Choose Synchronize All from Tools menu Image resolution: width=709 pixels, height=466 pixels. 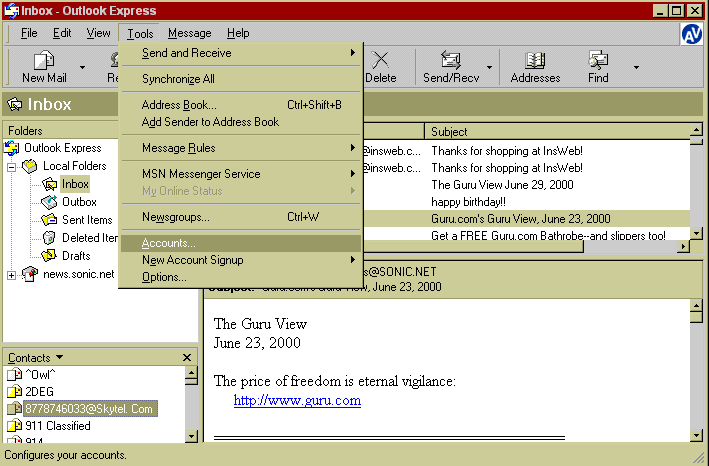tap(241, 79)
